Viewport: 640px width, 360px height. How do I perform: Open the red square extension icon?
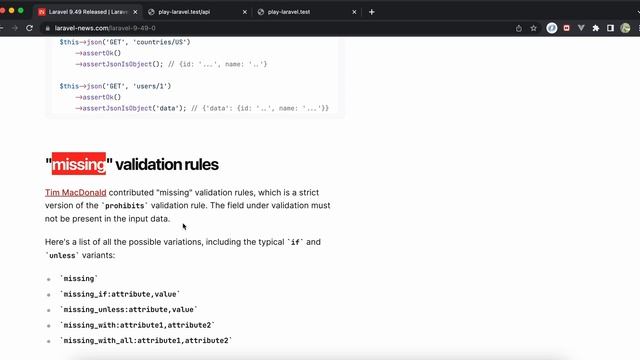pos(567,28)
